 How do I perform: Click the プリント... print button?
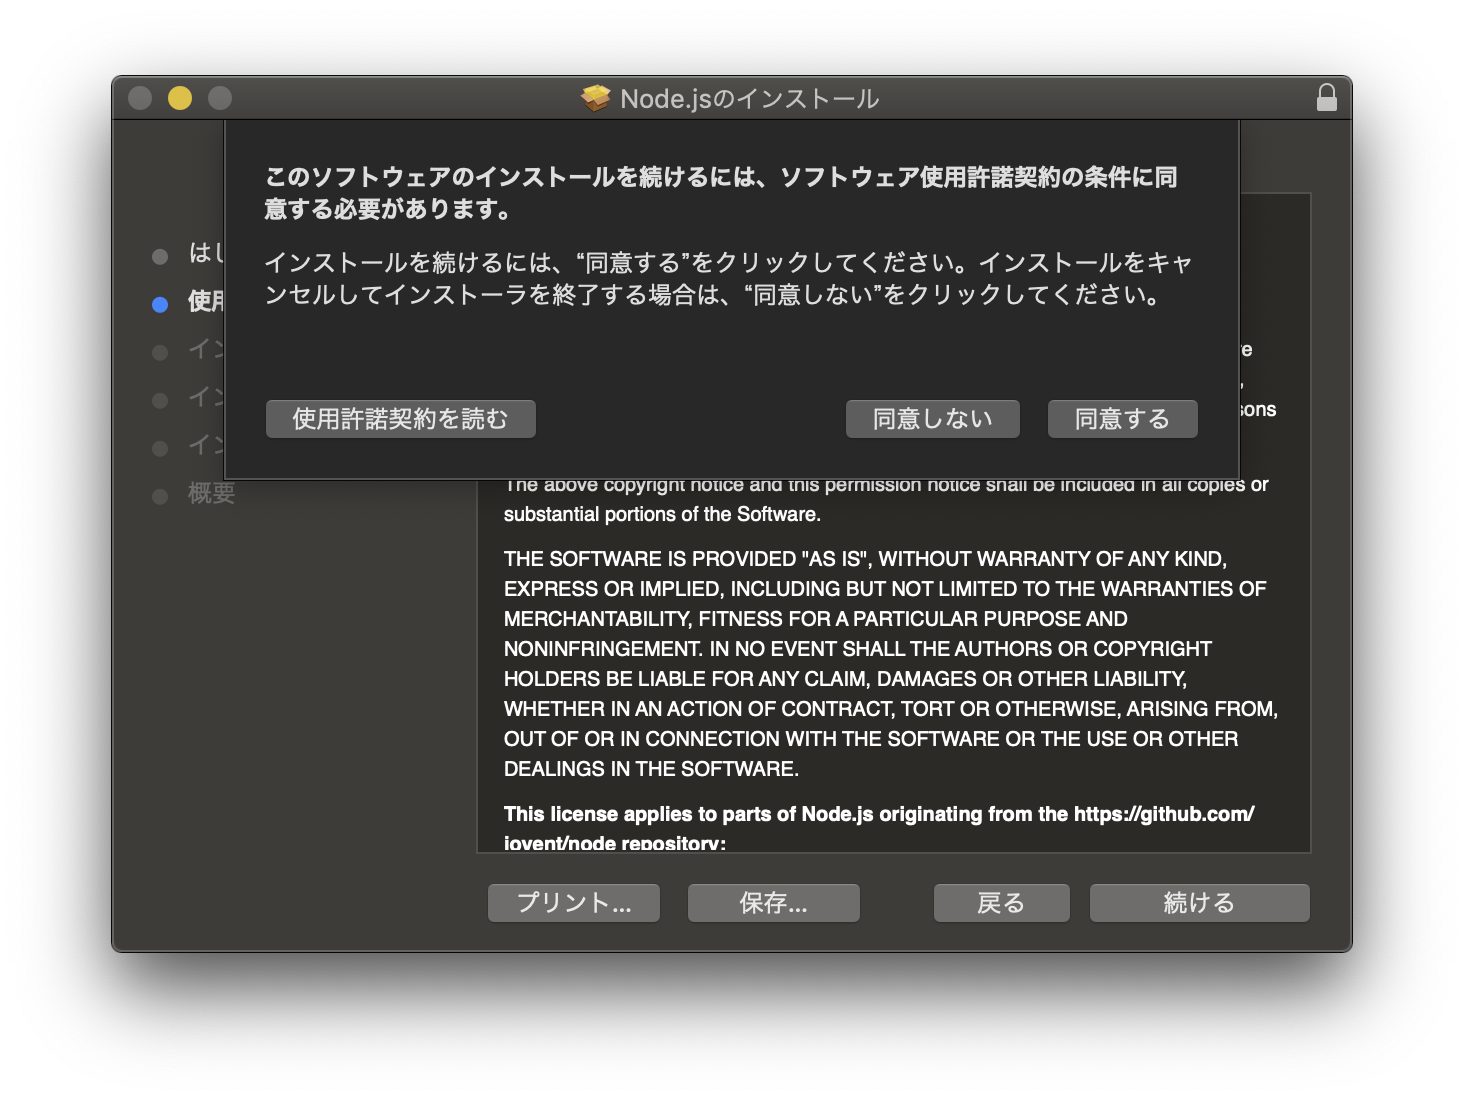click(573, 903)
